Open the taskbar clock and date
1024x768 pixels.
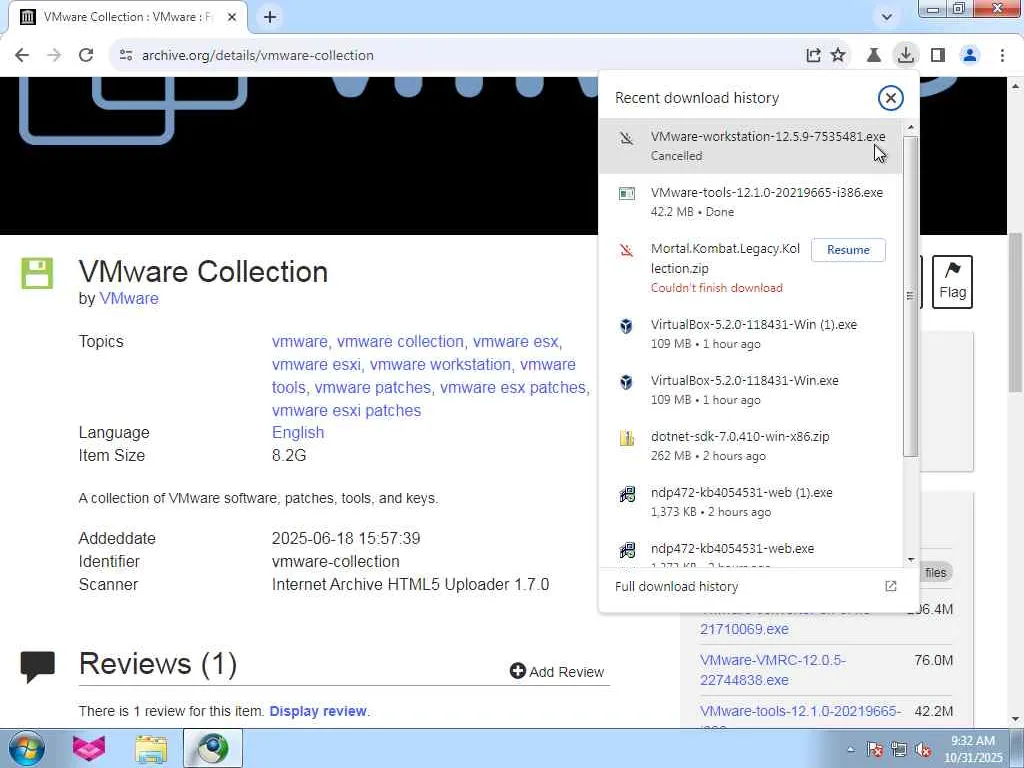pyautogui.click(x=973, y=749)
